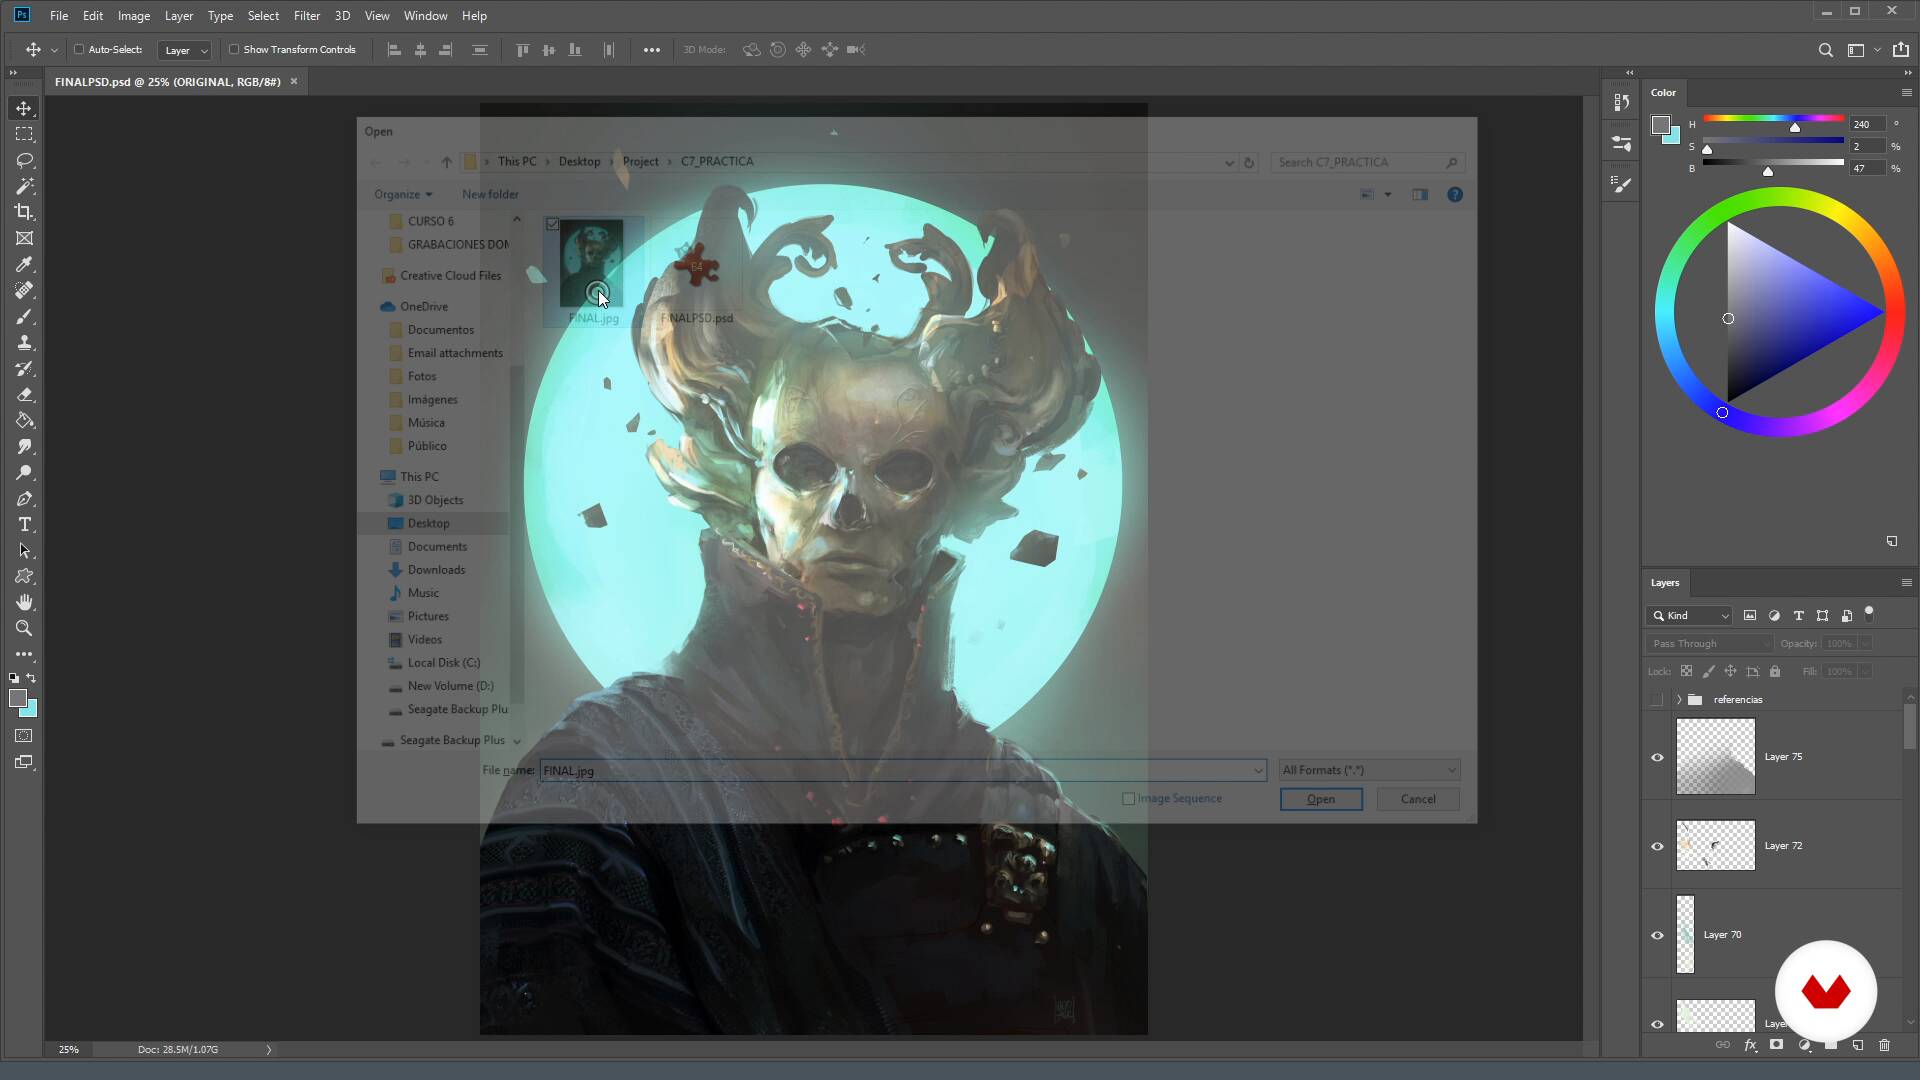Select the Custom Shape tool

(25, 576)
